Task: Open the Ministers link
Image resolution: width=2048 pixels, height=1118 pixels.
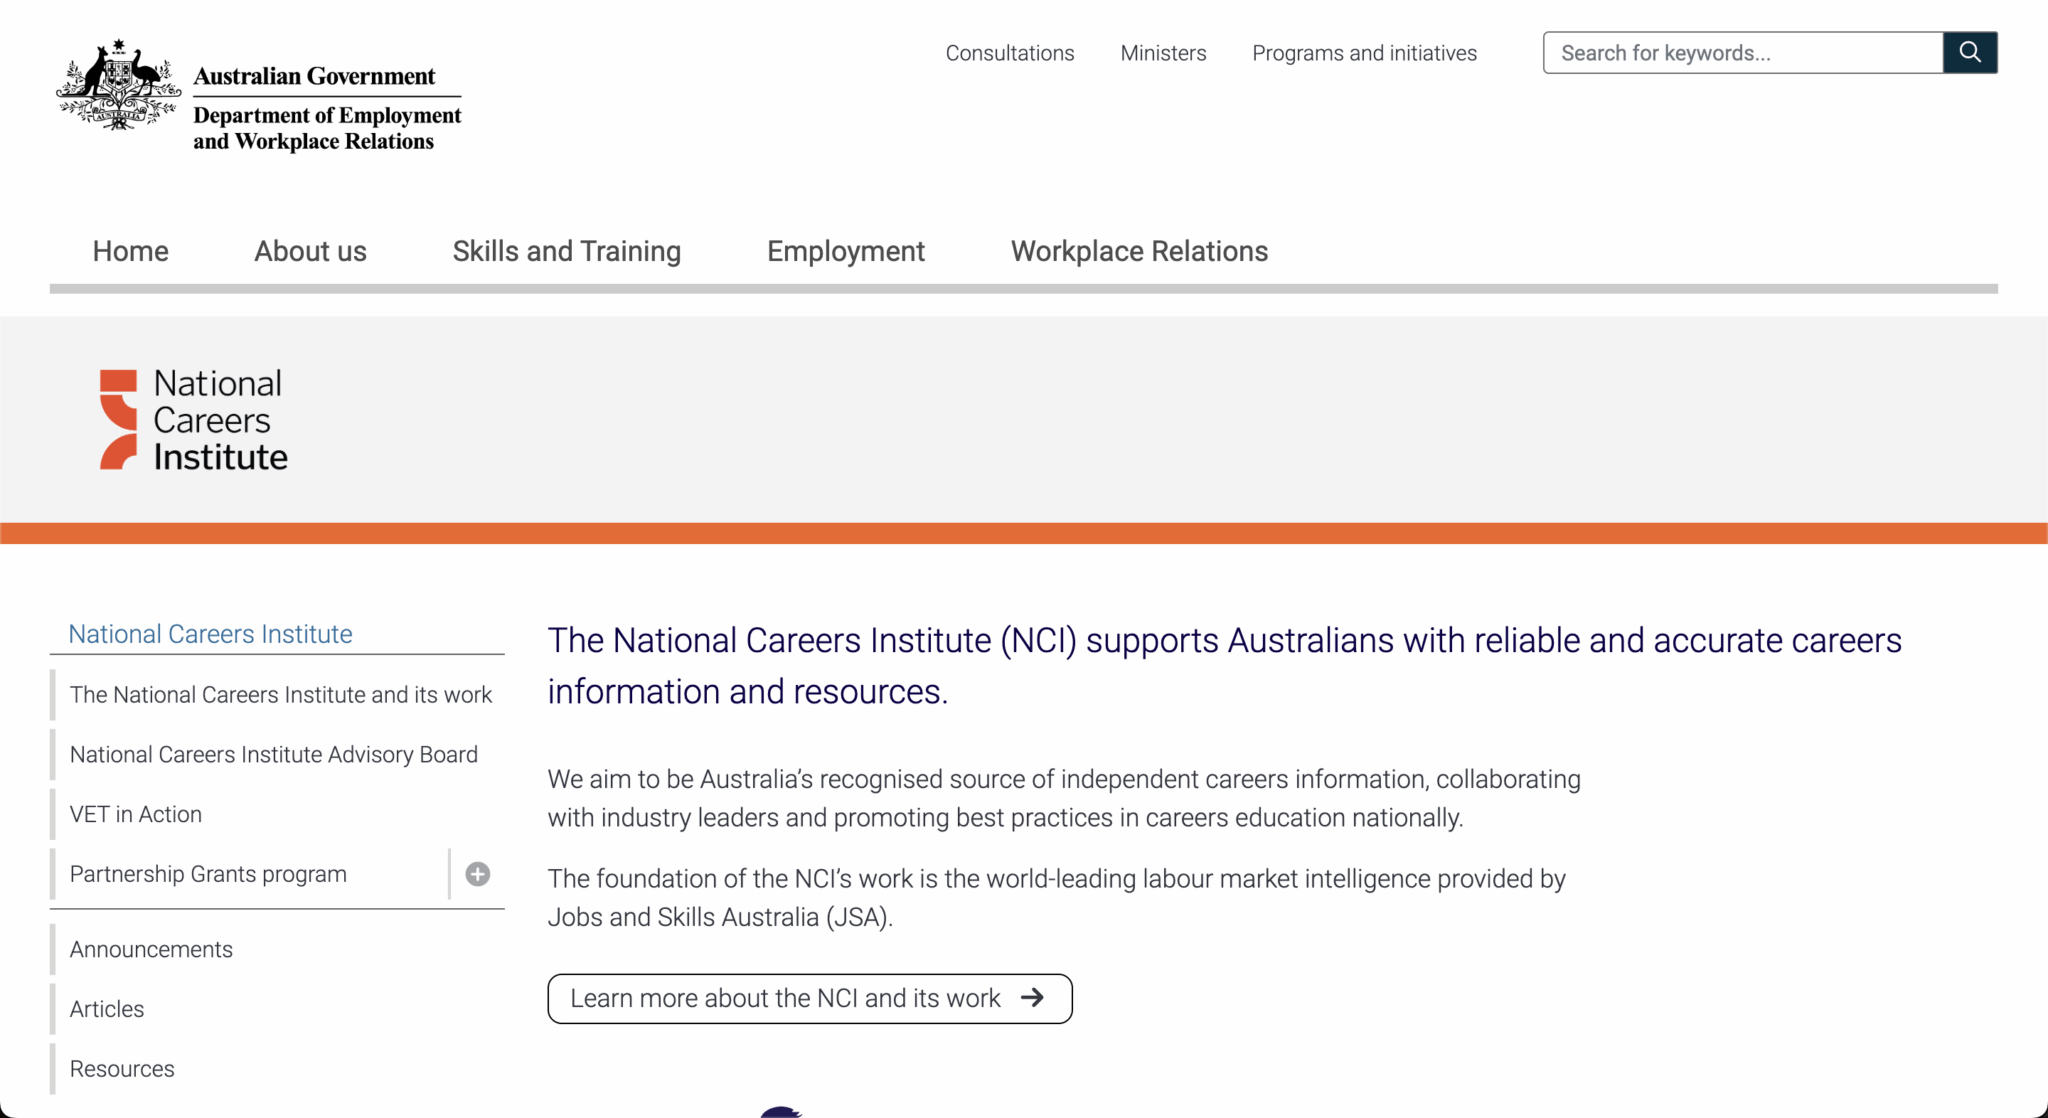Action: 1163,53
